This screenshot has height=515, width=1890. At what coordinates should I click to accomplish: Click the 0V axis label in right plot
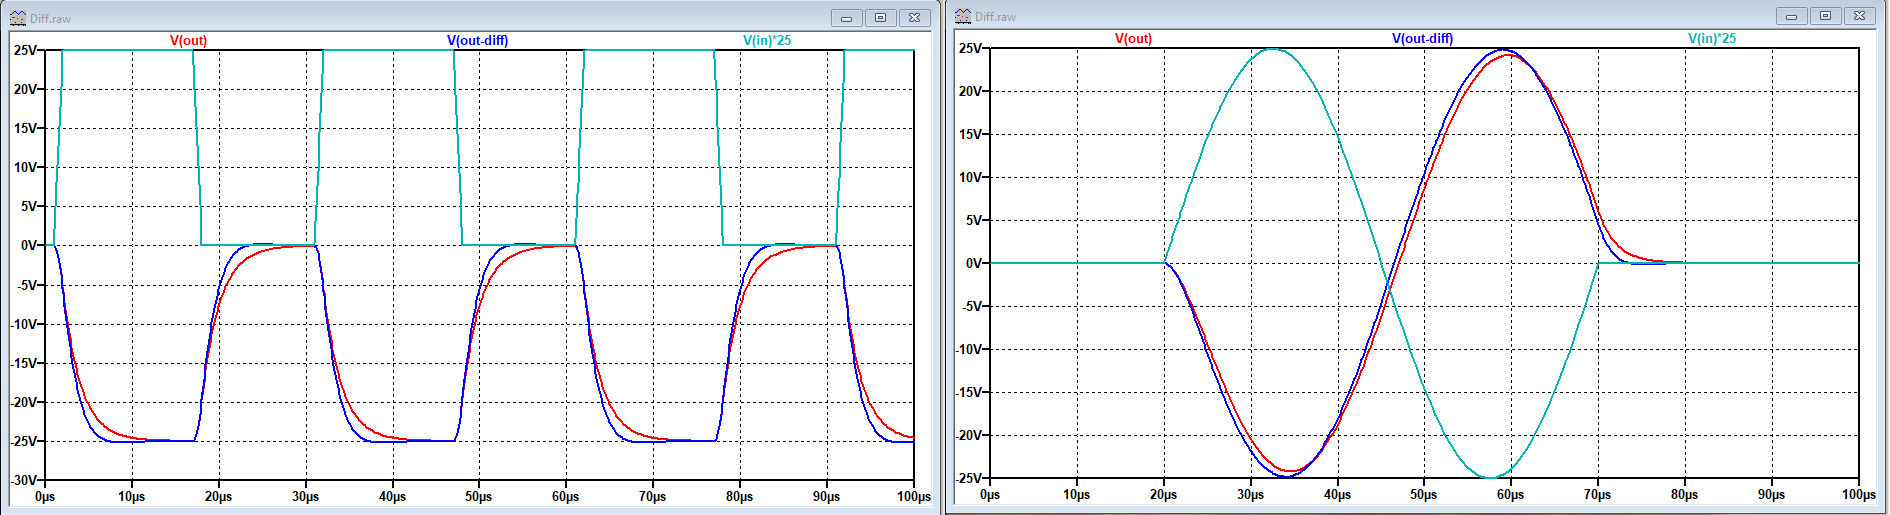tap(973, 263)
